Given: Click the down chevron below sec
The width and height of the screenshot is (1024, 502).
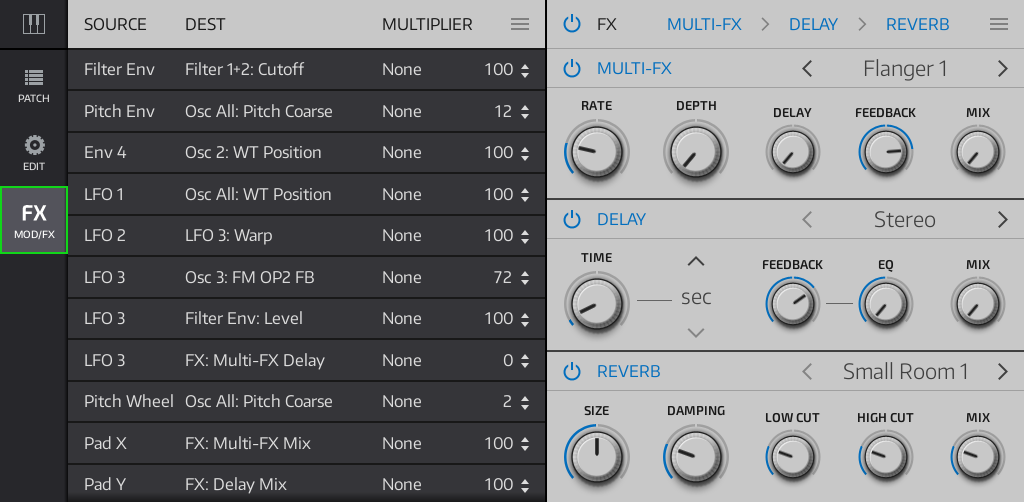Looking at the screenshot, I should click(696, 333).
